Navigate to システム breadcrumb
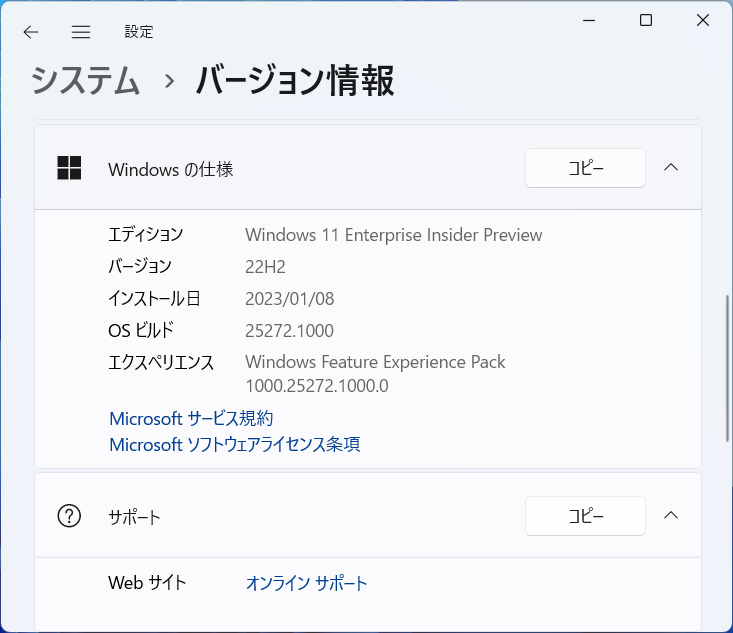The image size is (733, 633). pos(85,80)
